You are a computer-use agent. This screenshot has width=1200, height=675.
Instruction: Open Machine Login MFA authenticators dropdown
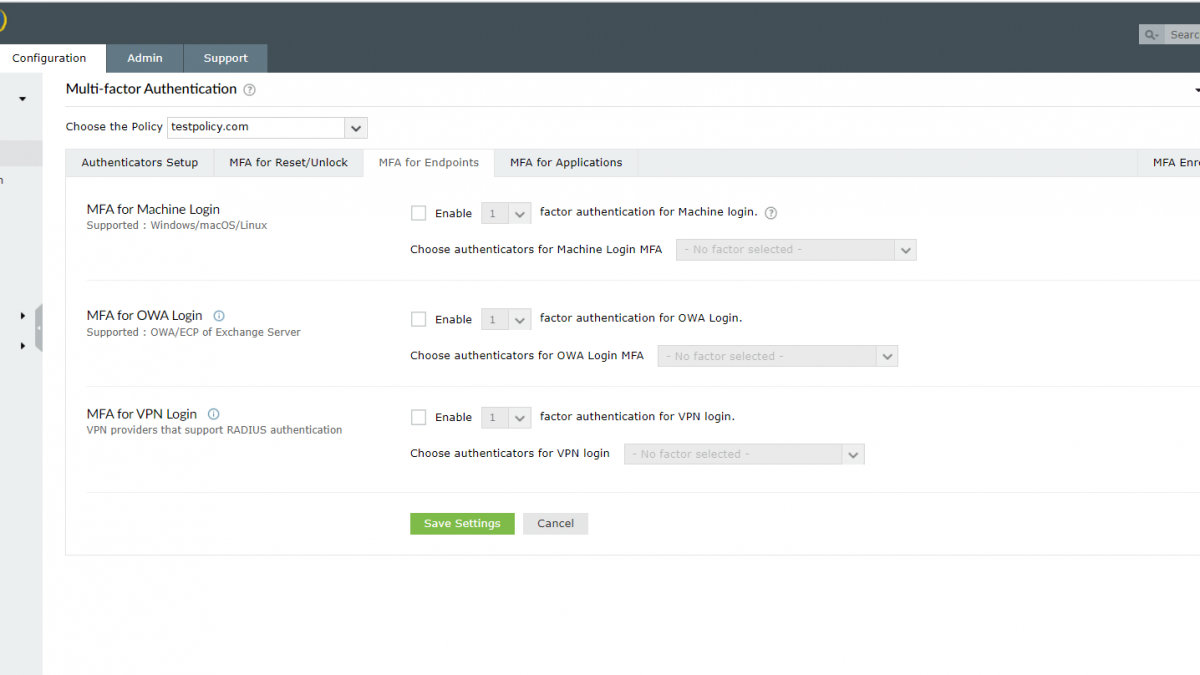coord(796,250)
